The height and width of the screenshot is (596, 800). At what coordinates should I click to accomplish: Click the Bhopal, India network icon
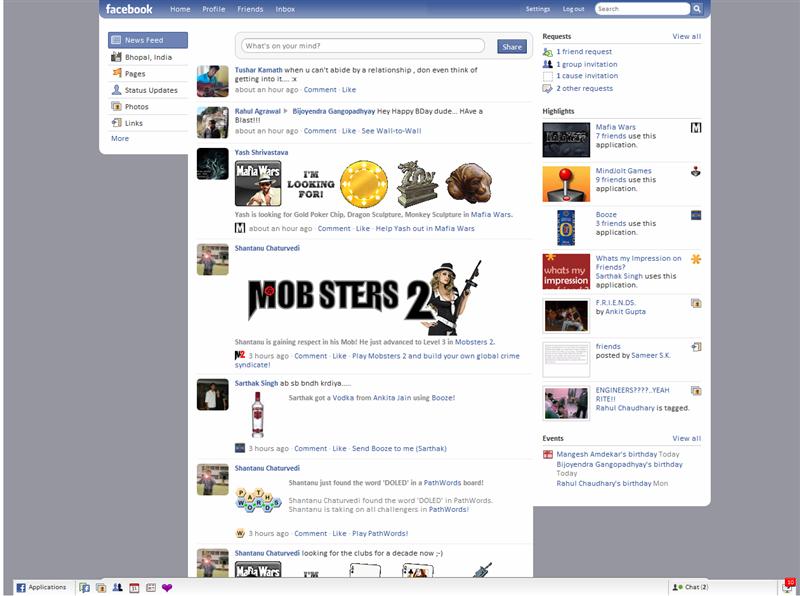pos(116,57)
